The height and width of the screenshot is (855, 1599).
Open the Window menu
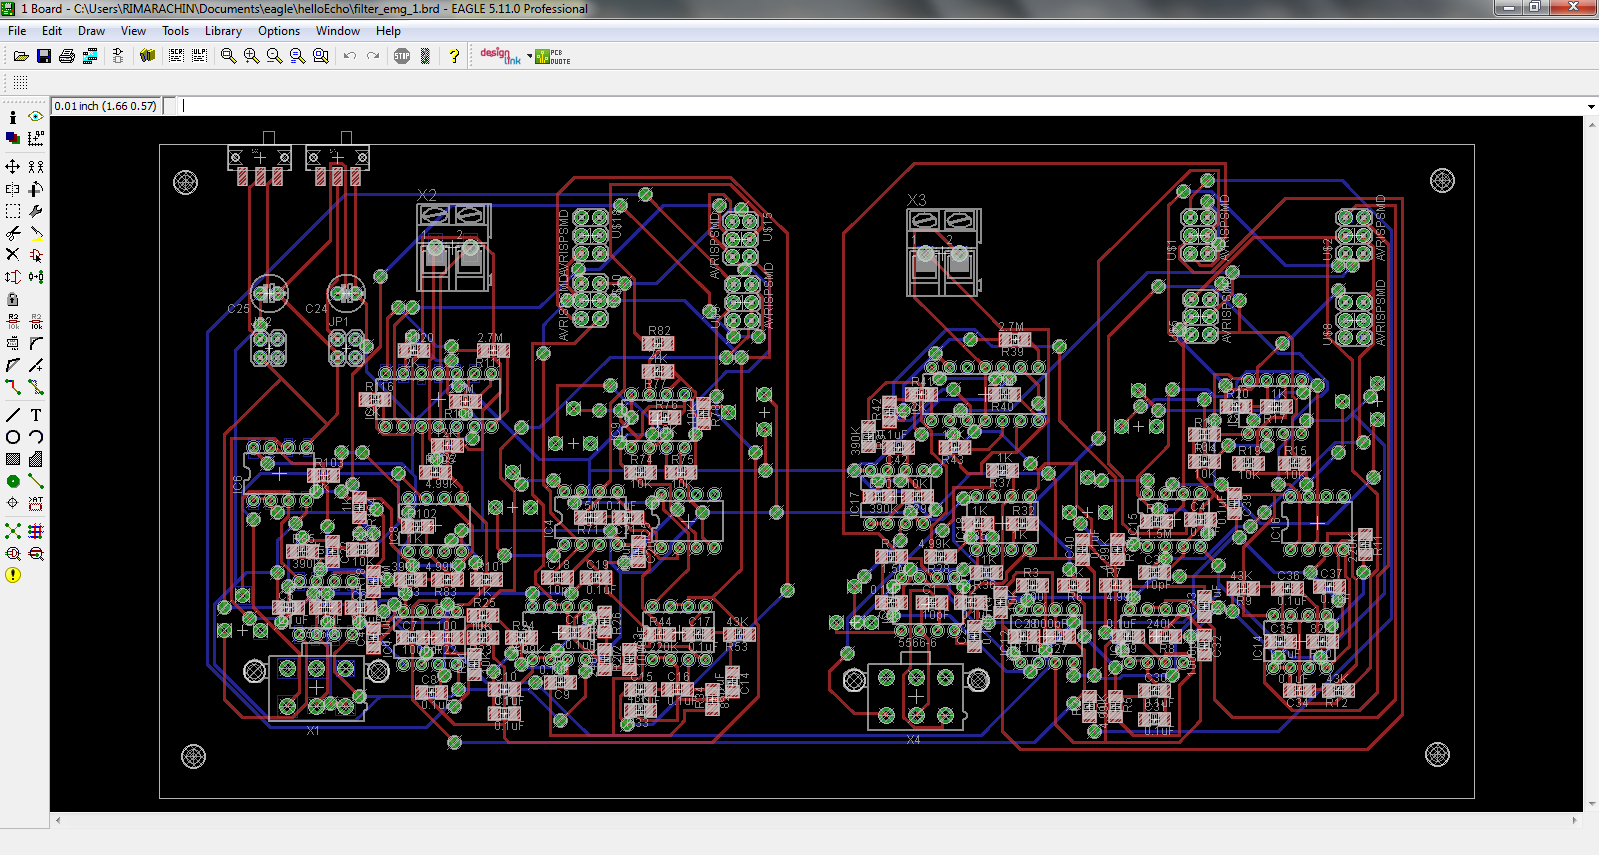pyautogui.click(x=338, y=31)
